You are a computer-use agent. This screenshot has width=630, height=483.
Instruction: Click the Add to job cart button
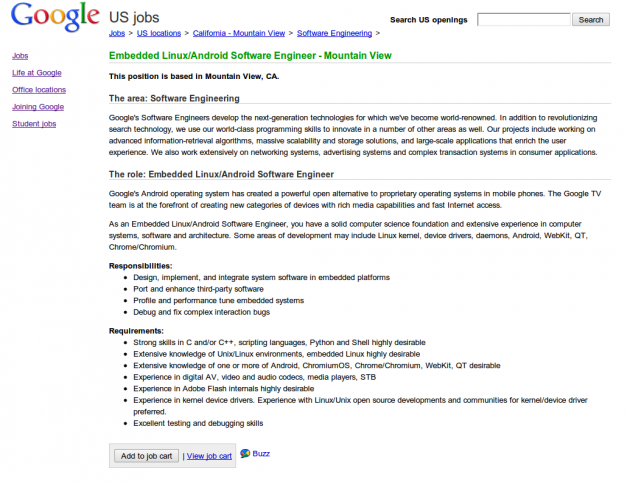point(147,456)
